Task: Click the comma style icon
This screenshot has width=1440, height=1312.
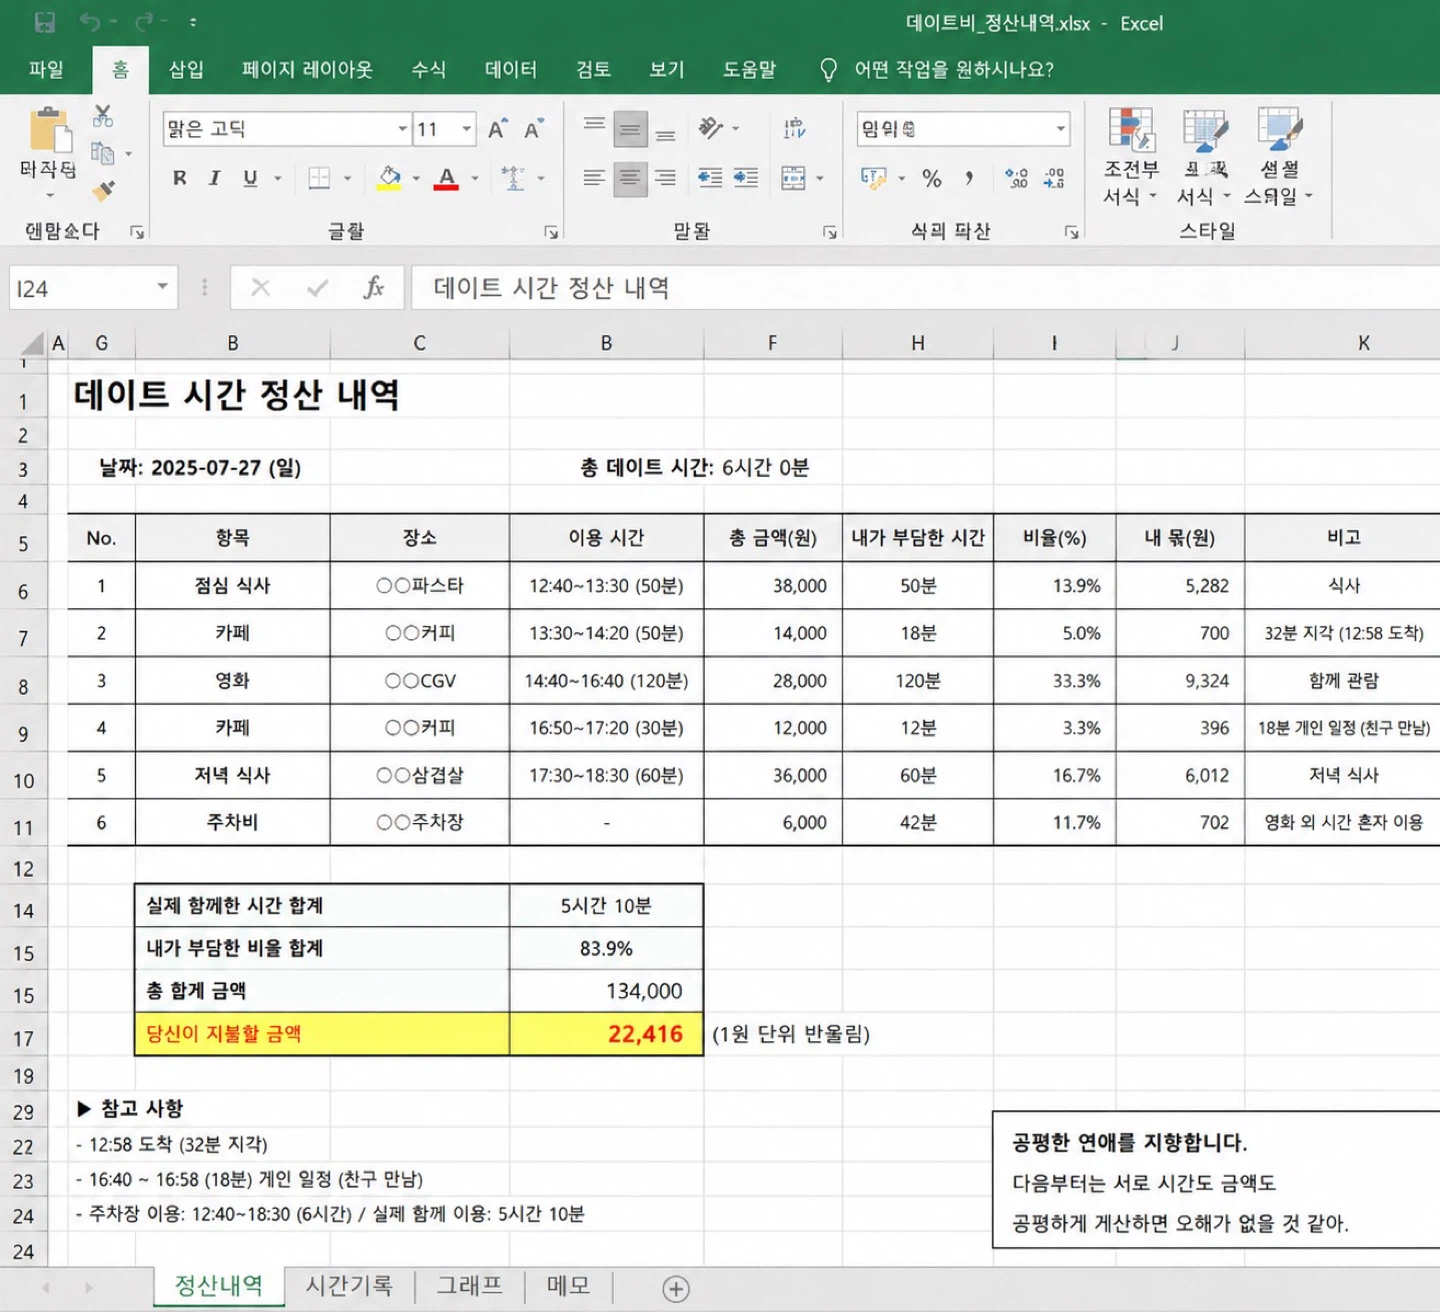Action: pos(969,179)
